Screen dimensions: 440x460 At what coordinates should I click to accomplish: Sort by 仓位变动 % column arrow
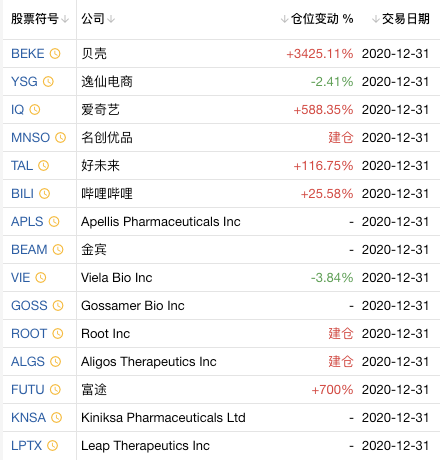pos(284,19)
